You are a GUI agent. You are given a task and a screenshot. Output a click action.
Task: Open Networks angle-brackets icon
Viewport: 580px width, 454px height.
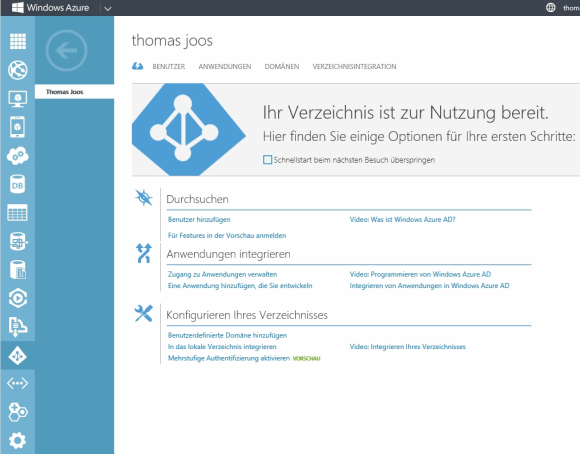pyautogui.click(x=18, y=383)
